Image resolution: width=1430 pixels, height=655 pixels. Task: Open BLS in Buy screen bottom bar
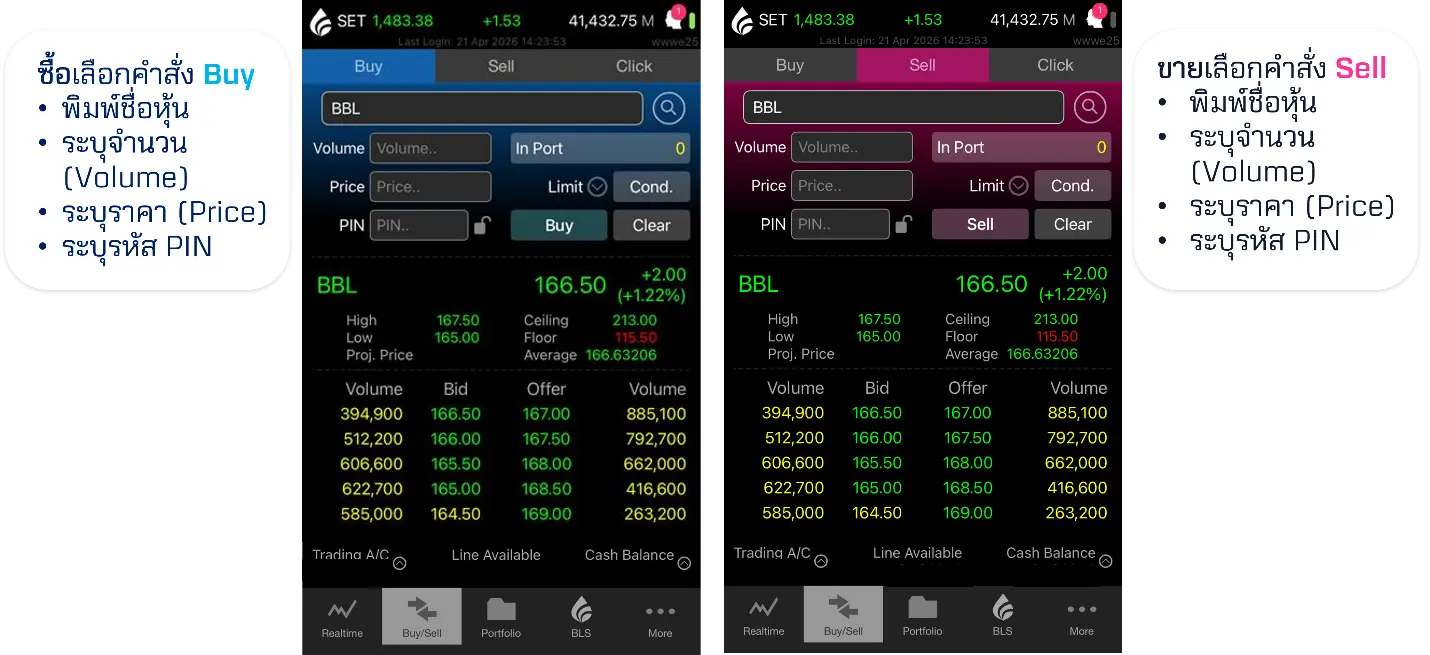coord(581,617)
